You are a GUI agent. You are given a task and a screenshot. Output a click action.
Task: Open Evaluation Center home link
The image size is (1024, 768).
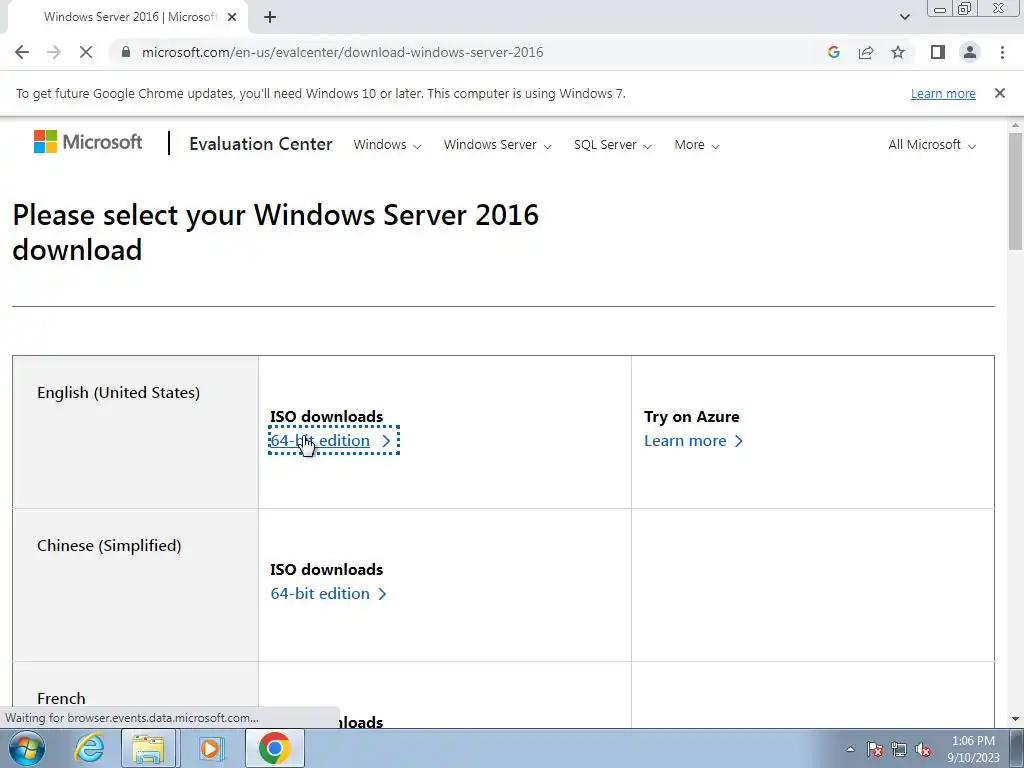[x=261, y=144]
